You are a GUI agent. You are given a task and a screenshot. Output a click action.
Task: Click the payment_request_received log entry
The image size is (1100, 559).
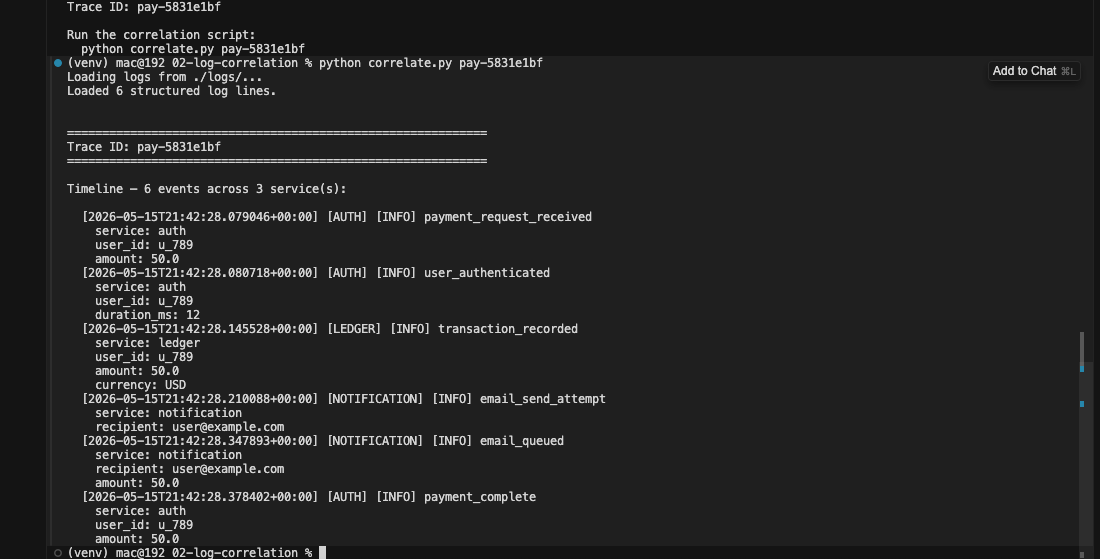[x=337, y=217]
